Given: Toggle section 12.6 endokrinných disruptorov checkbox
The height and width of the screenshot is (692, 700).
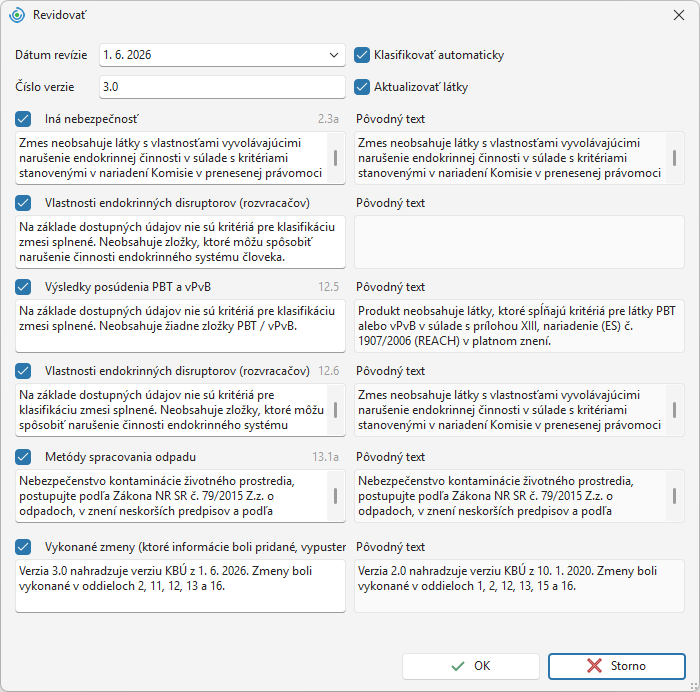Looking at the screenshot, I should point(23,371).
